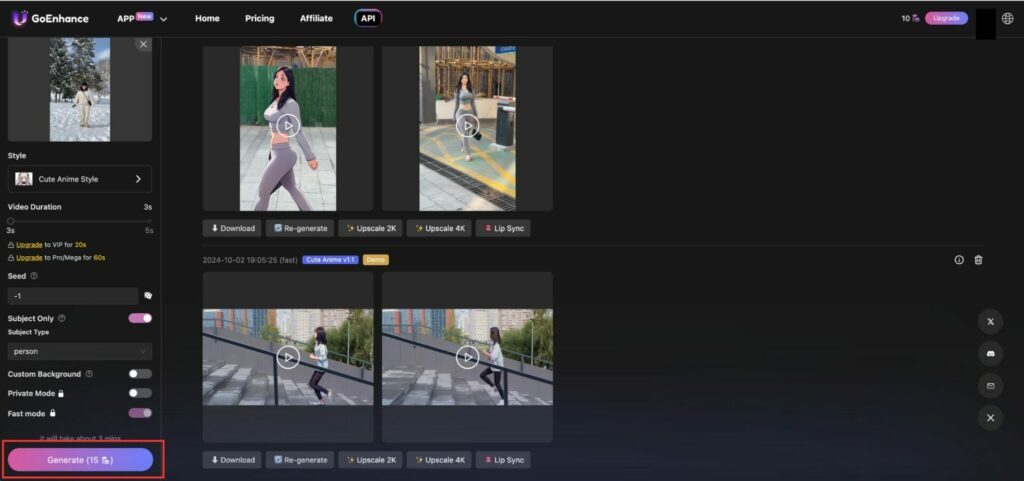Screen dimensions: 1024x481
Task: Open the X (Twitter) share icon
Action: 990,322
